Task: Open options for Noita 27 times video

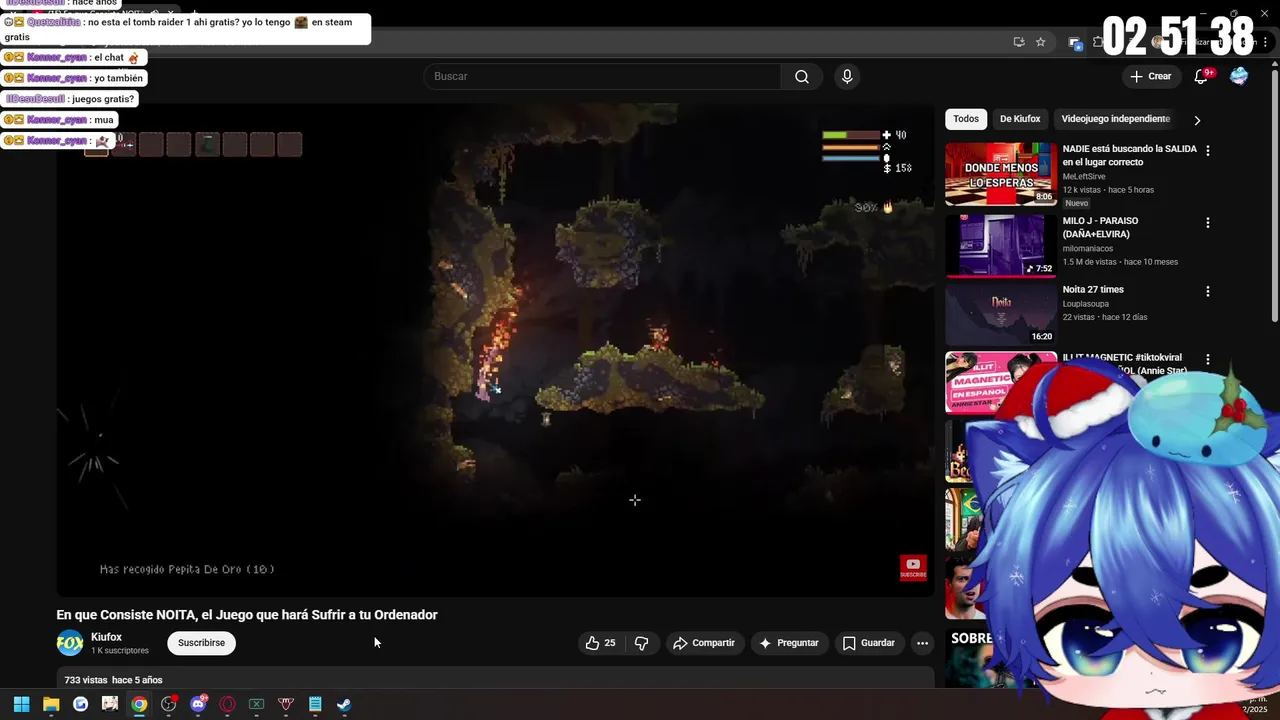Action: point(1207,291)
